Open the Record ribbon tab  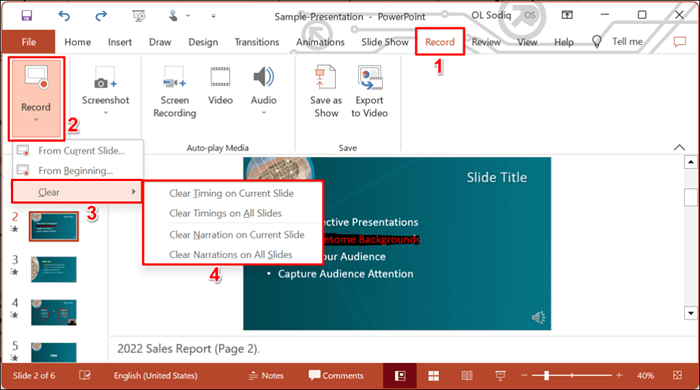tap(440, 42)
